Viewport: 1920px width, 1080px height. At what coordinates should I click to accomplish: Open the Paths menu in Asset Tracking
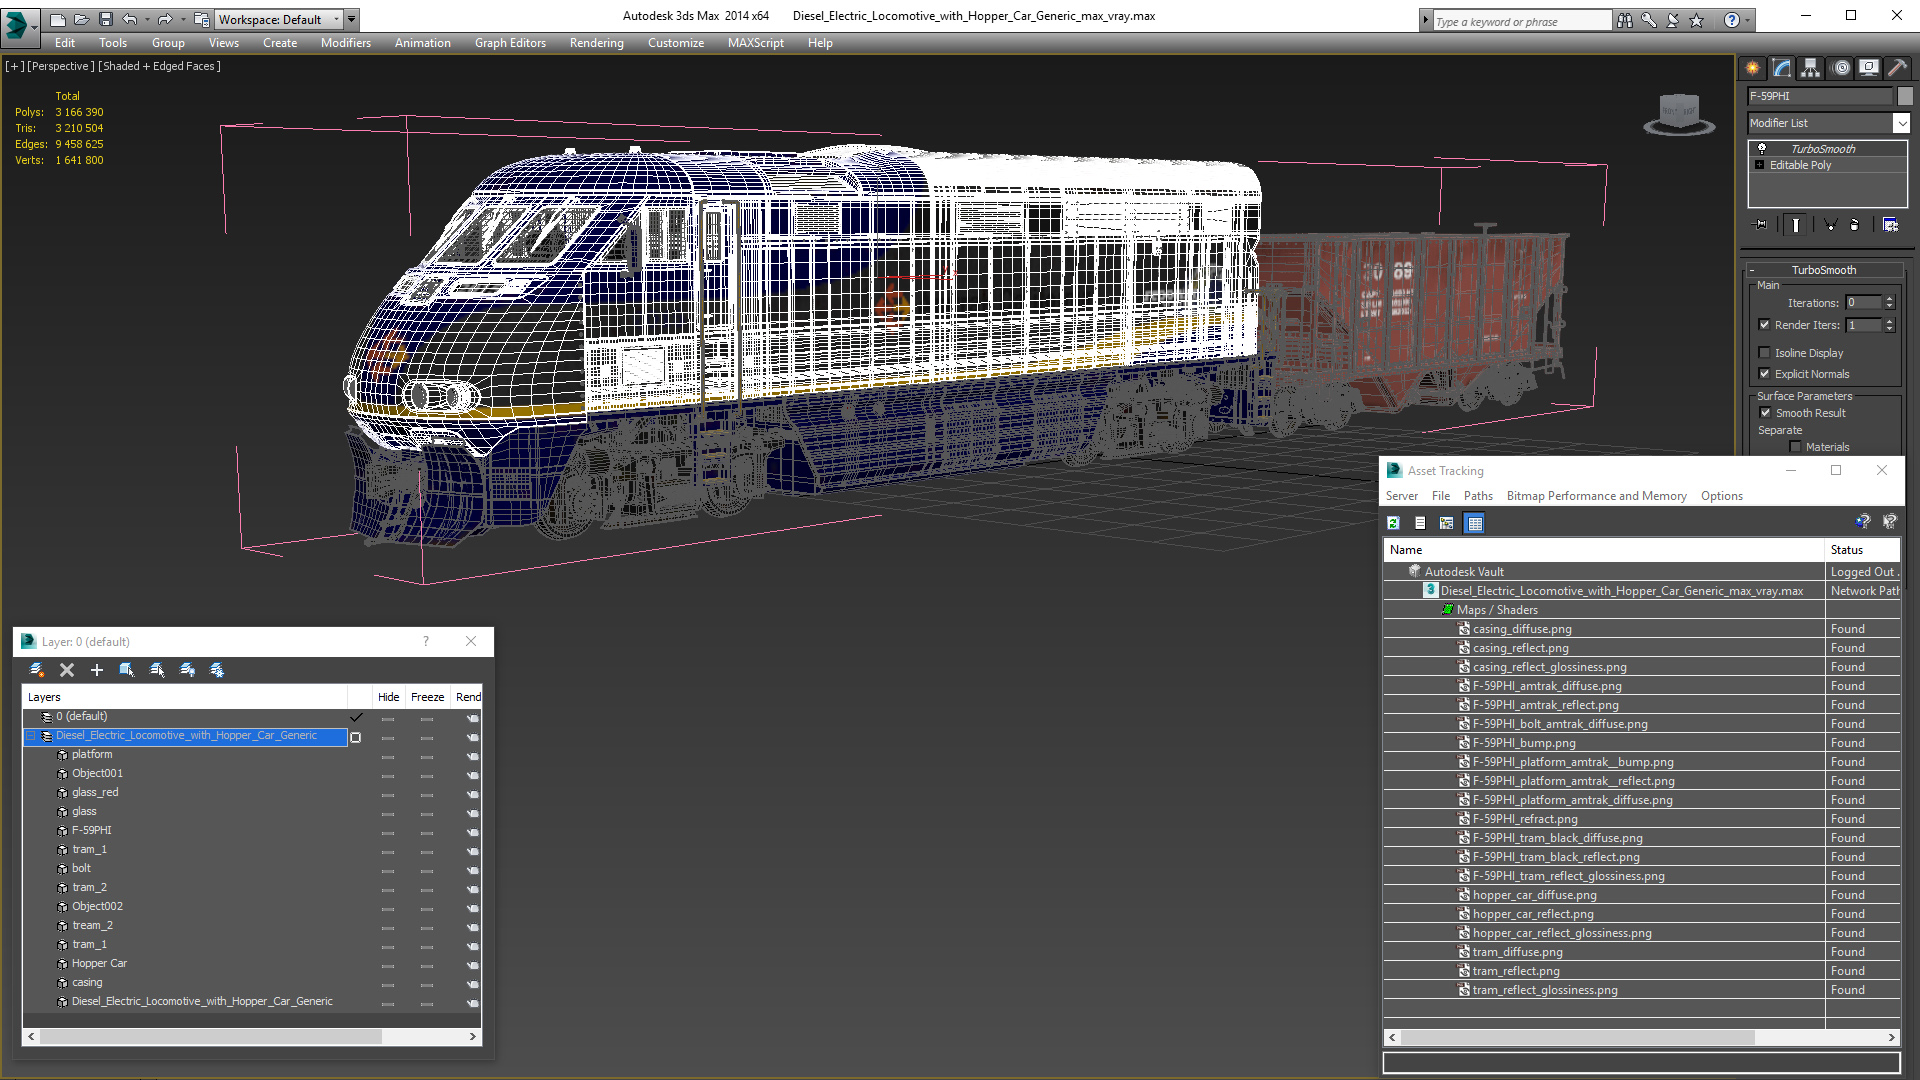(x=1477, y=496)
